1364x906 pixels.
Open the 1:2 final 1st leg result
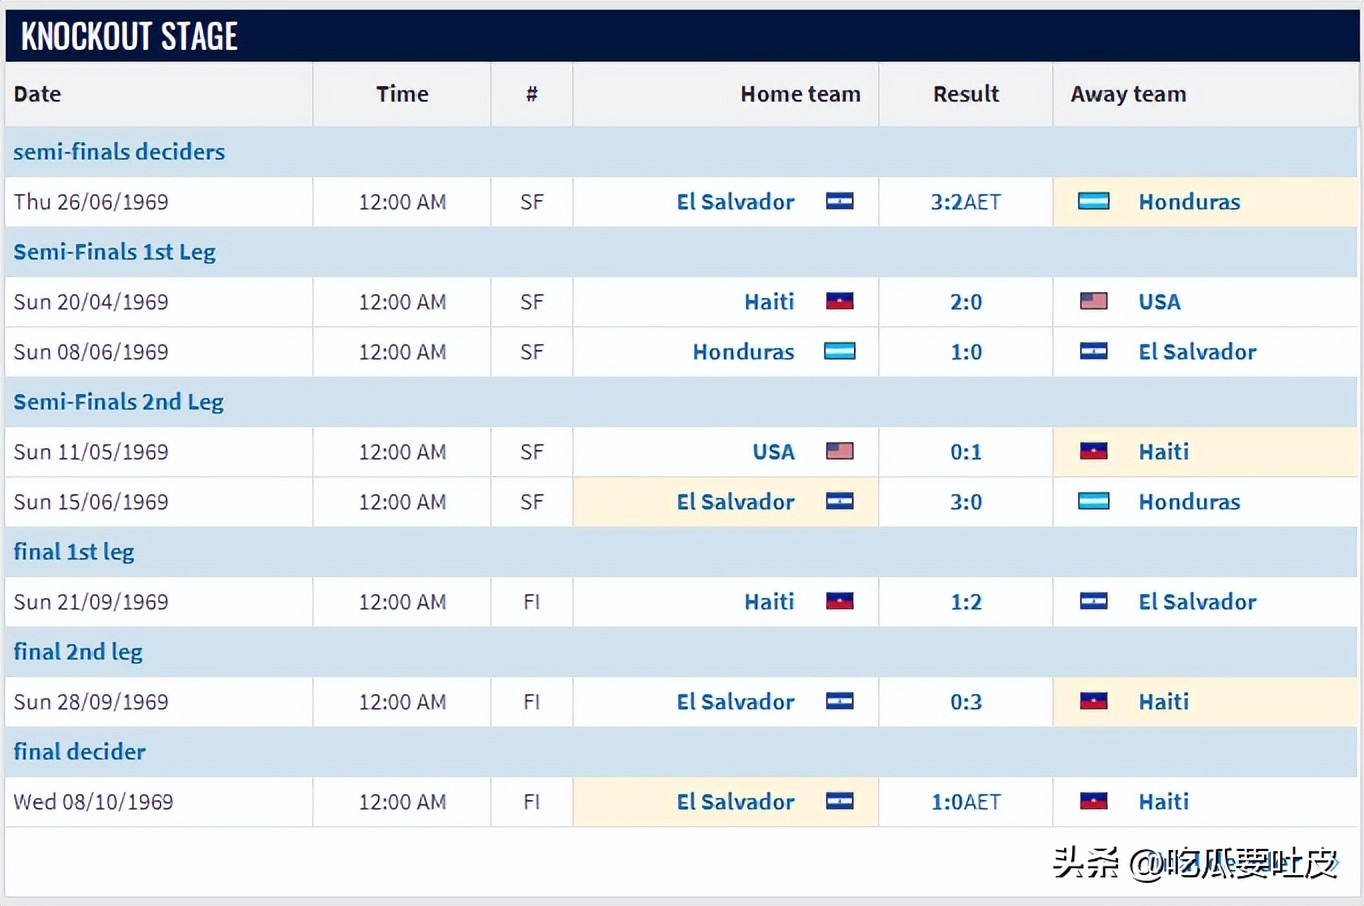(965, 602)
